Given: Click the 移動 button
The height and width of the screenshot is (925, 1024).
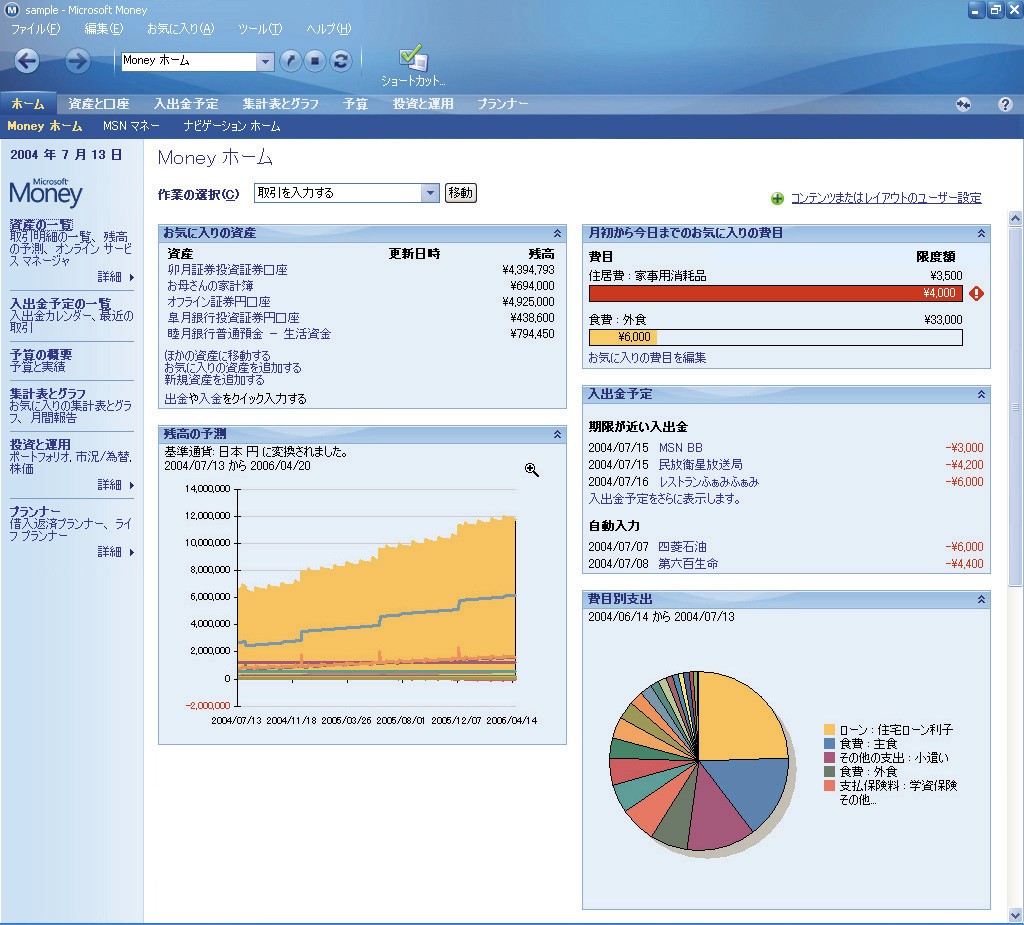Looking at the screenshot, I should [x=460, y=193].
